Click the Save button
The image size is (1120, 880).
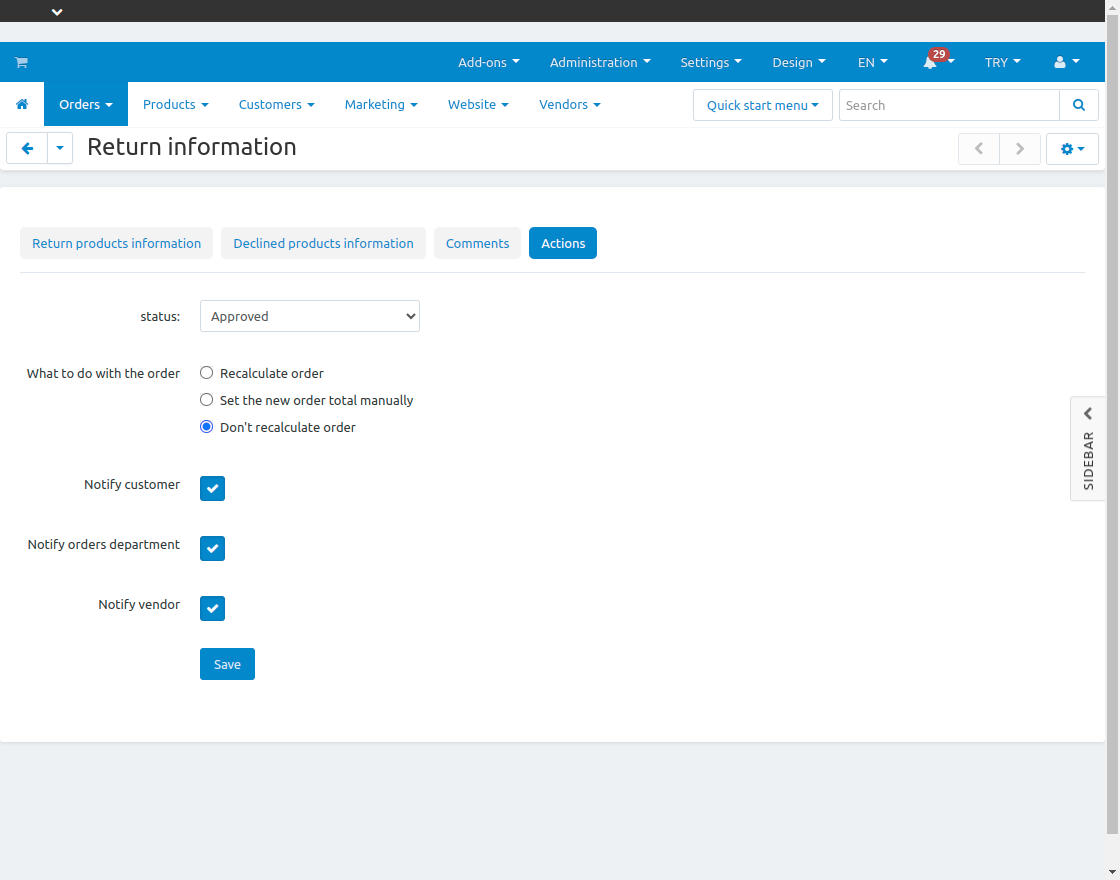[227, 663]
